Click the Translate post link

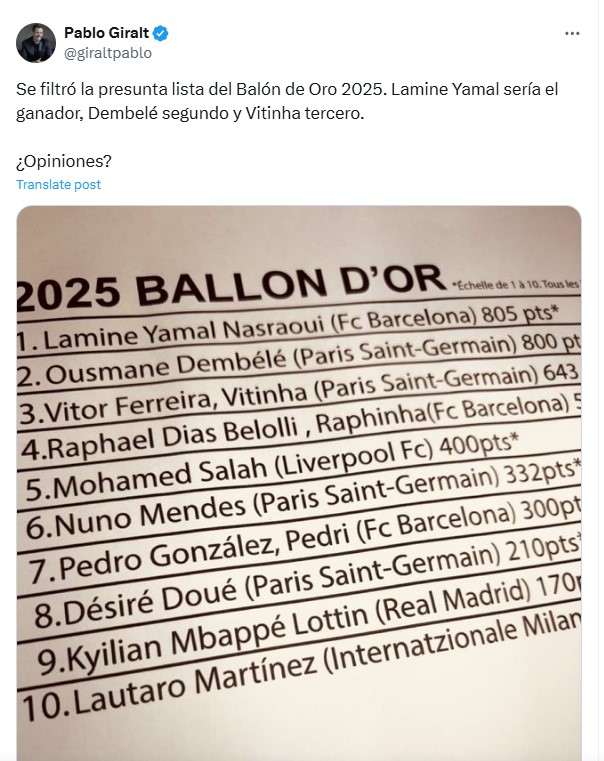tap(58, 184)
